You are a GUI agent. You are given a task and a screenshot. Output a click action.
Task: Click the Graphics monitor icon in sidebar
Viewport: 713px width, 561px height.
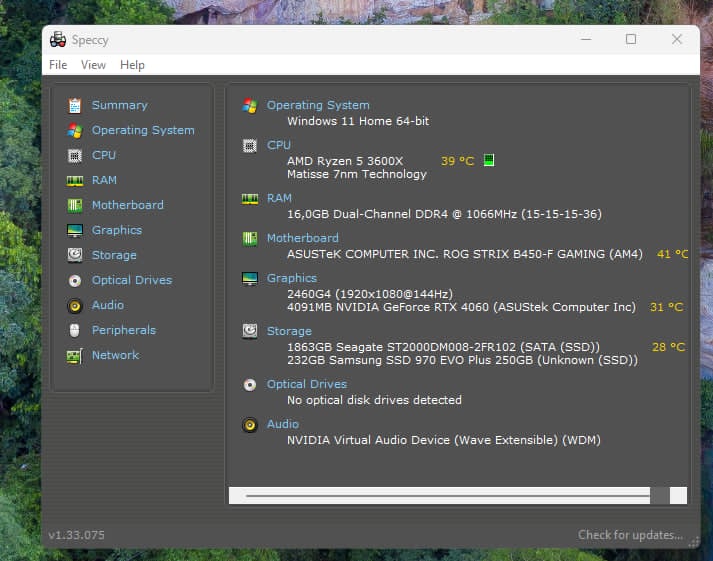click(x=75, y=230)
